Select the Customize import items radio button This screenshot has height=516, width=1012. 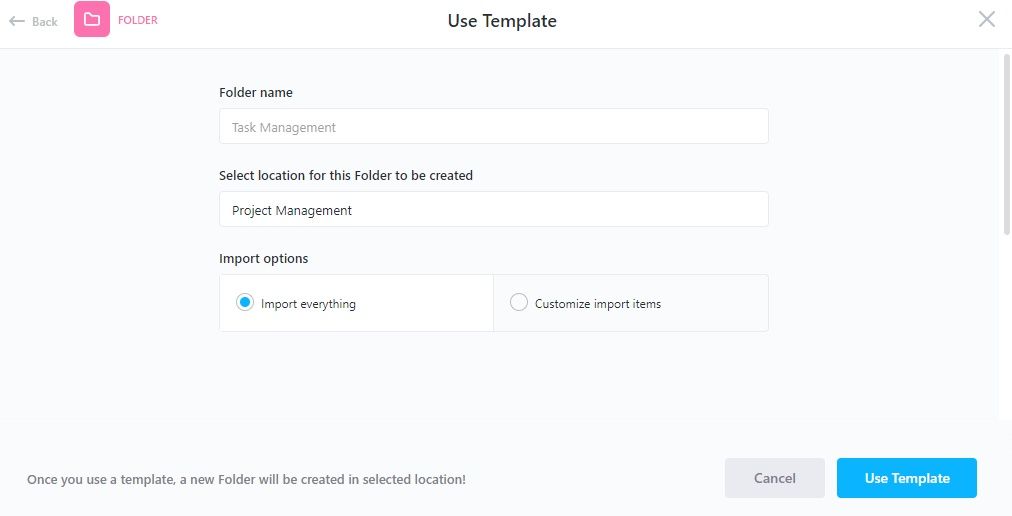pyautogui.click(x=519, y=303)
